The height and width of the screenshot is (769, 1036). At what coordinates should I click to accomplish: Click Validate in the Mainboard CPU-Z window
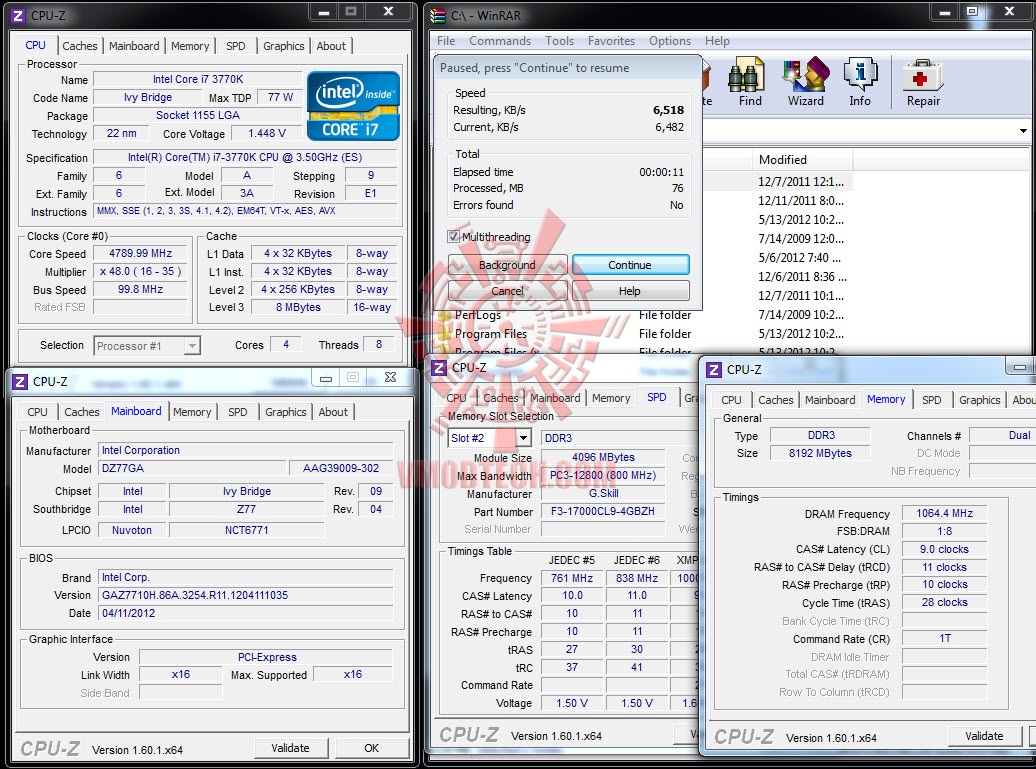[x=291, y=748]
